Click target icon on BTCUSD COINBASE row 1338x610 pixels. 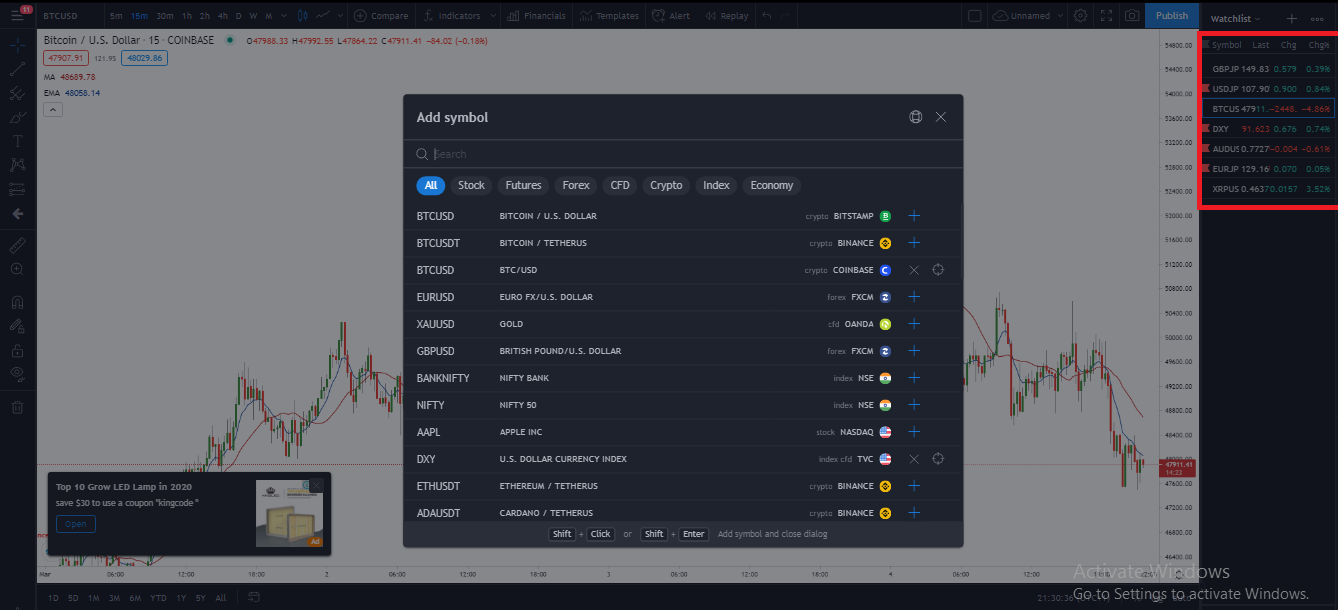point(938,270)
